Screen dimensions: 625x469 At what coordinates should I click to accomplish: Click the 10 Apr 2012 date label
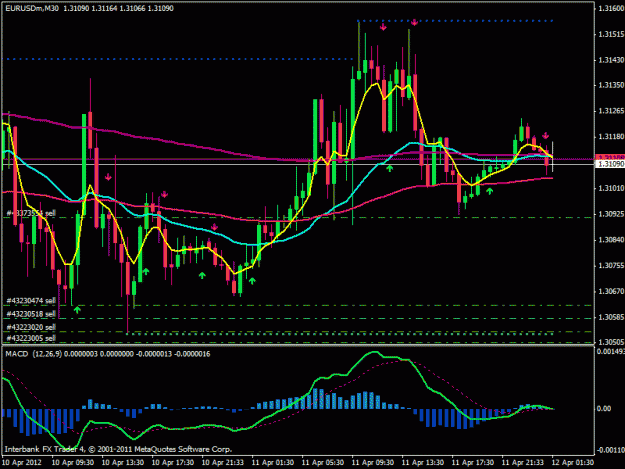21,462
